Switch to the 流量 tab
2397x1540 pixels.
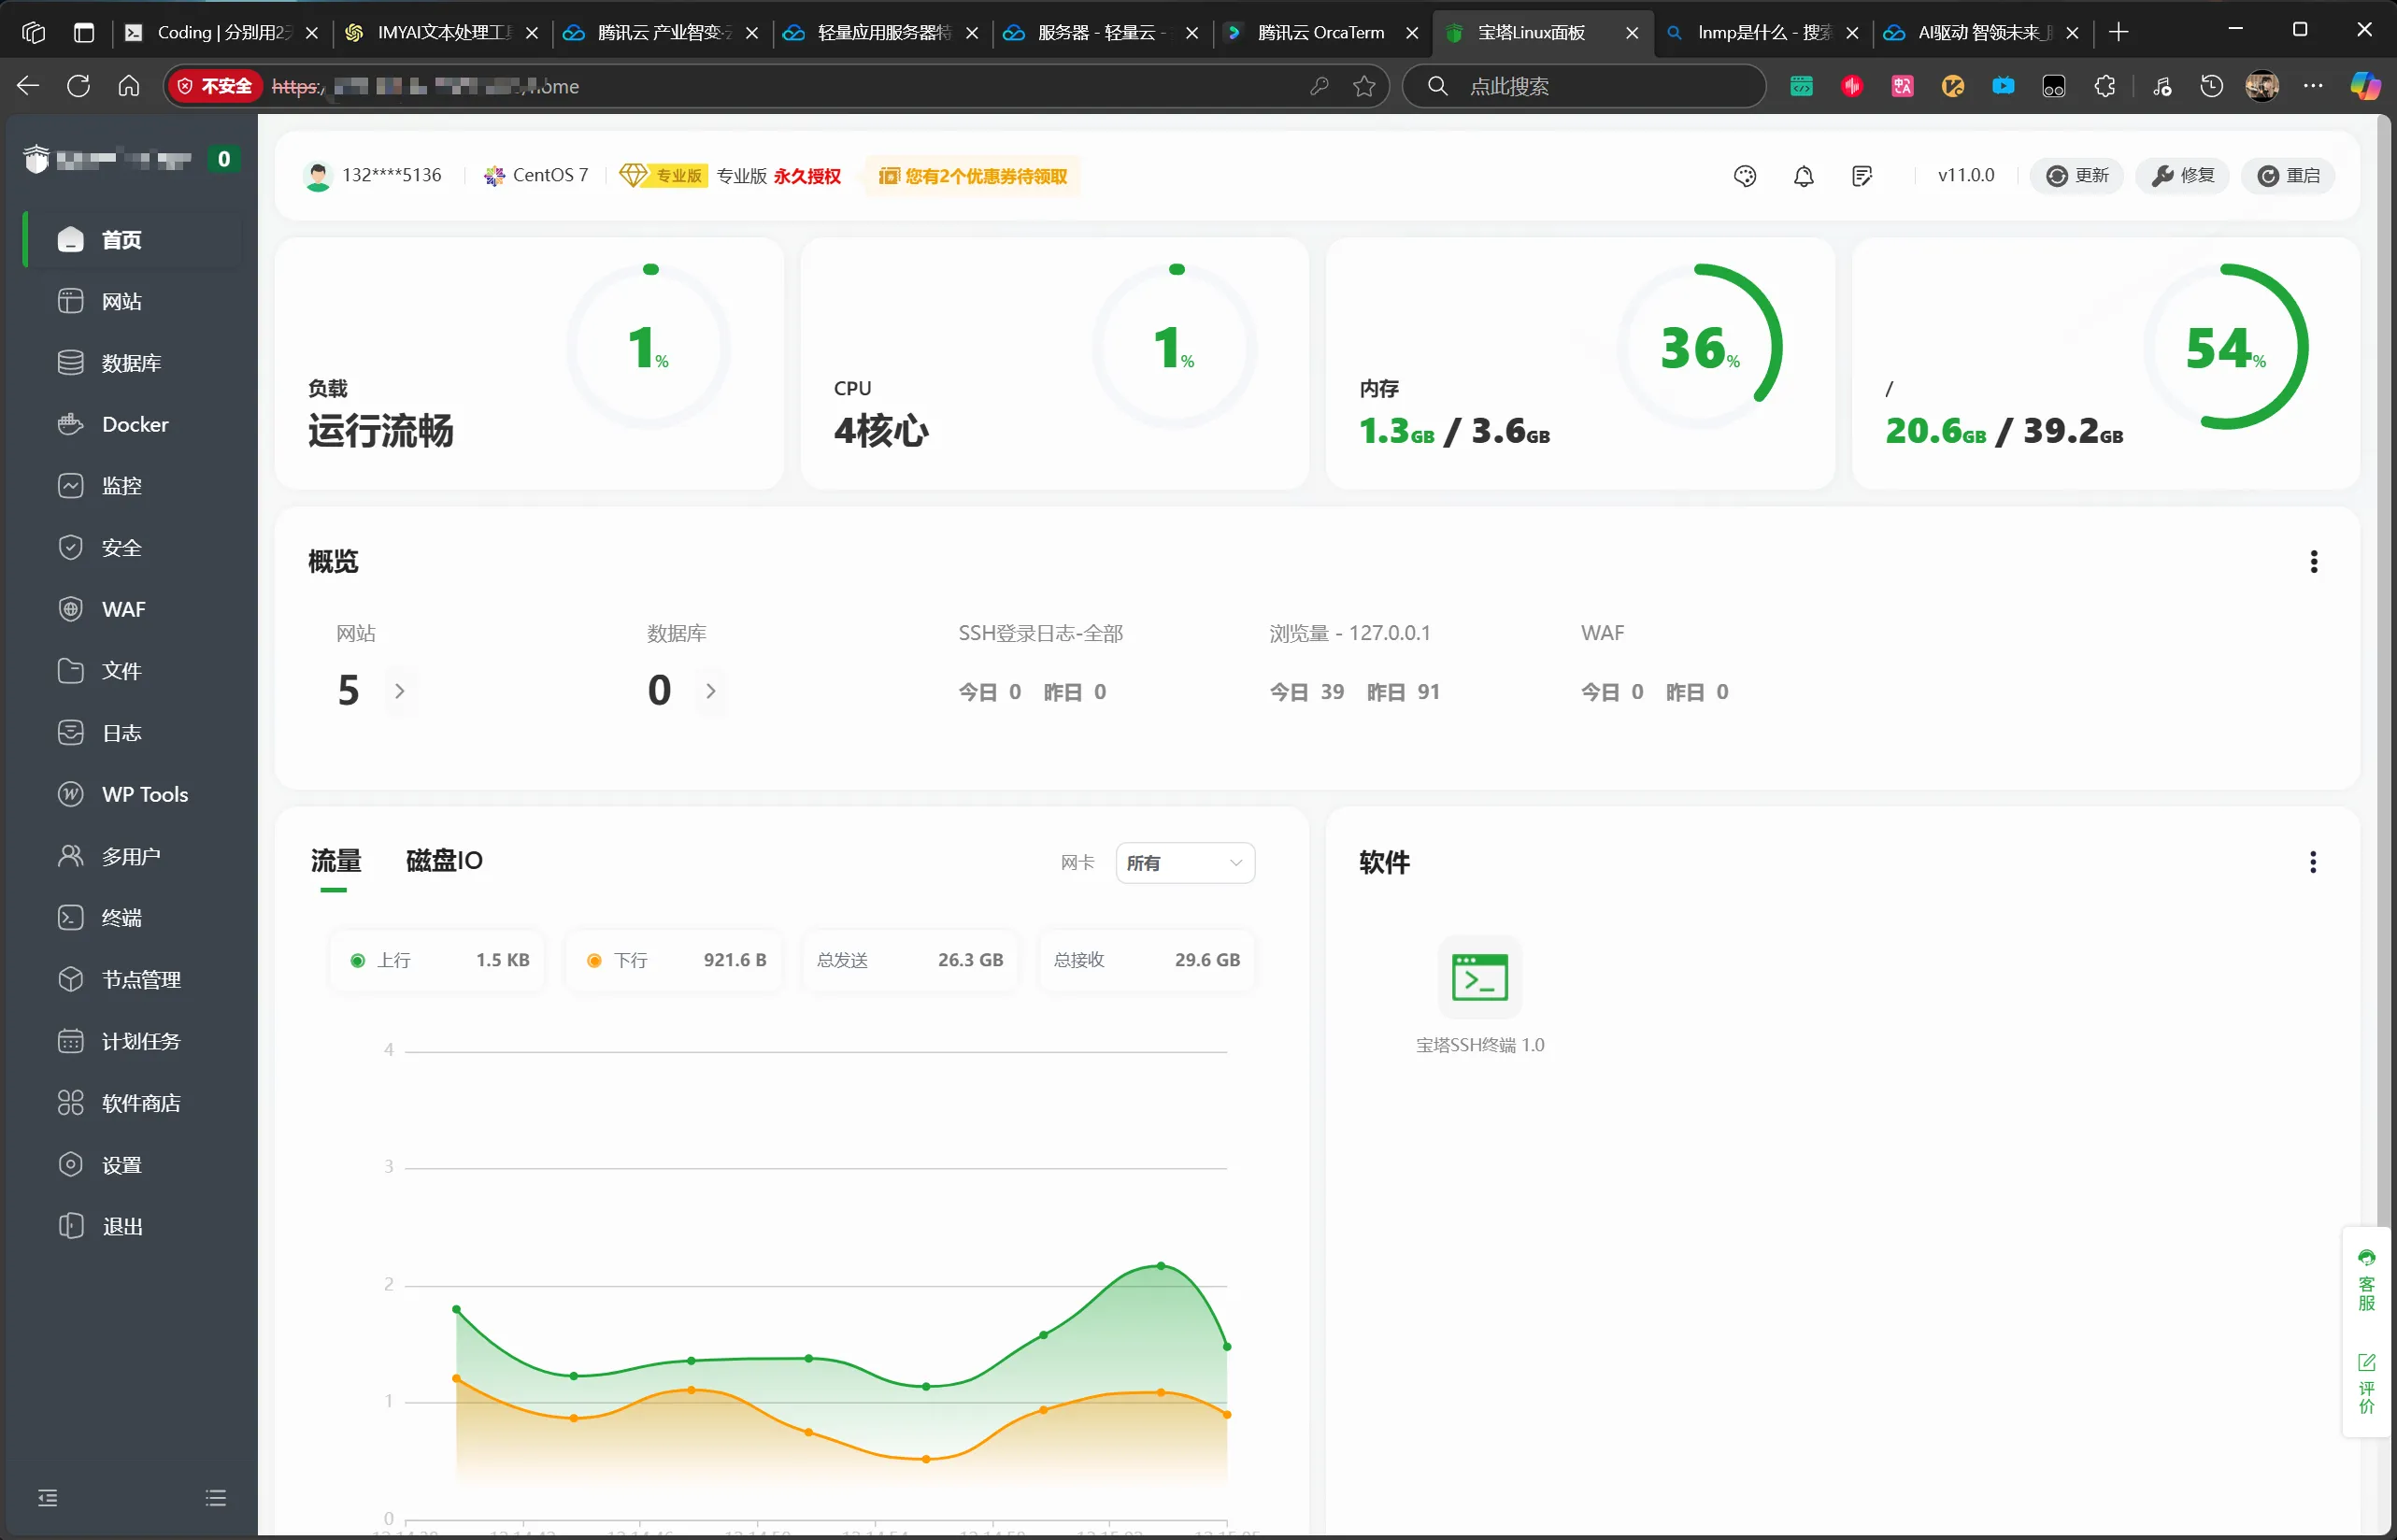tap(335, 861)
